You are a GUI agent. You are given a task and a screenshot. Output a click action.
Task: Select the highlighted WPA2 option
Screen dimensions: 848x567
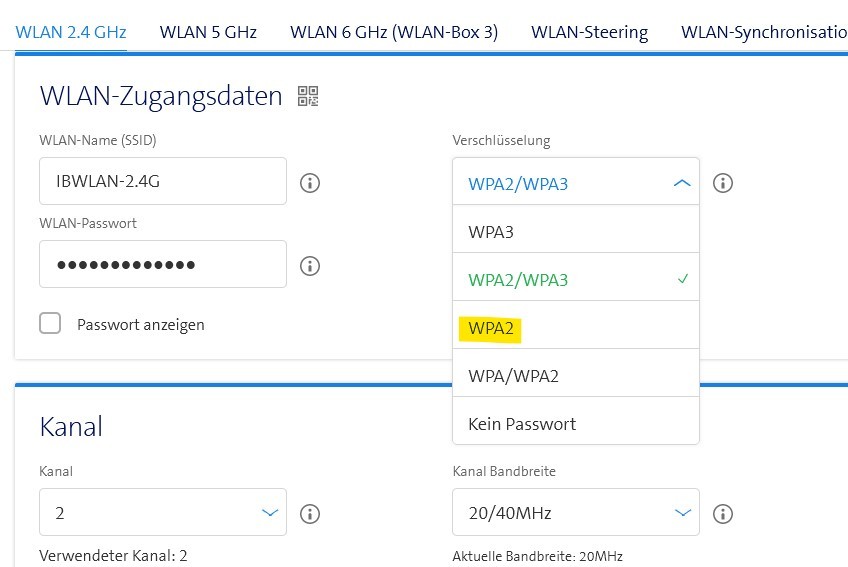click(575, 328)
